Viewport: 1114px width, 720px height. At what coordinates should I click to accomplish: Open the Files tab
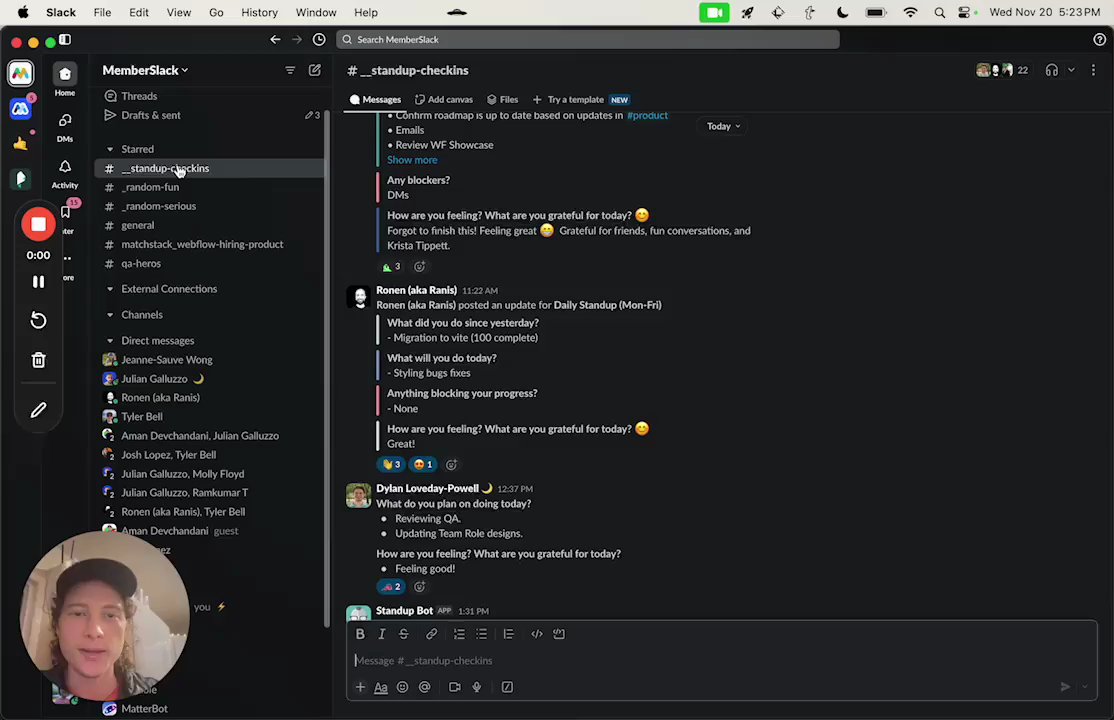pyautogui.click(x=502, y=100)
